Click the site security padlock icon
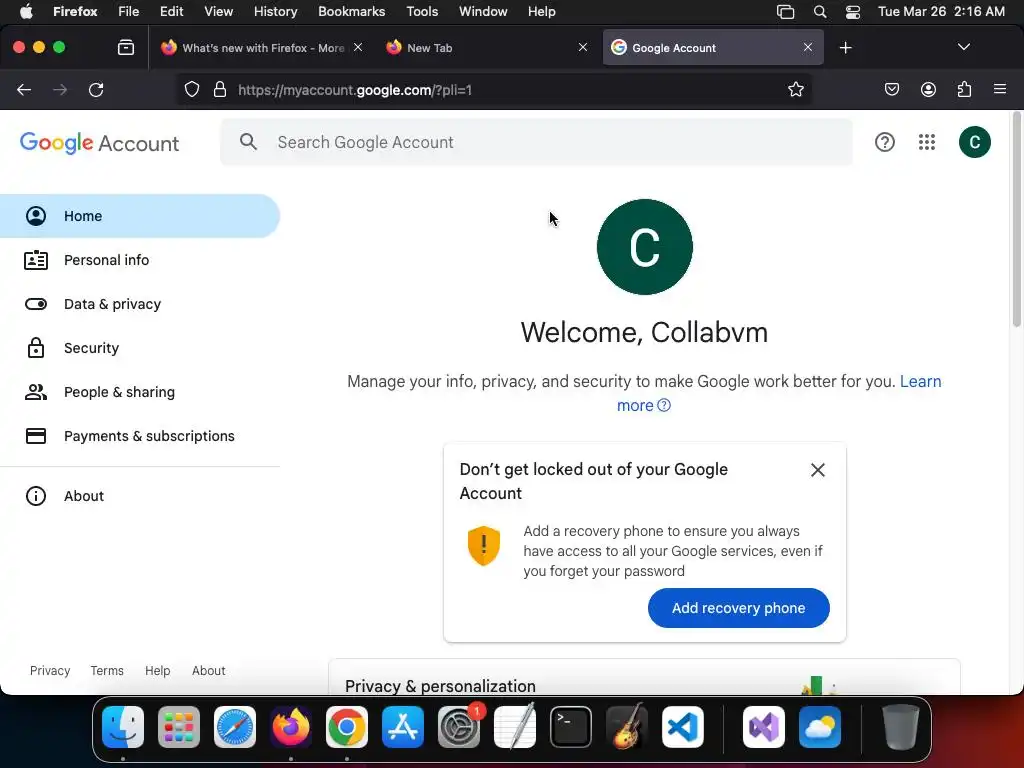The image size is (1024, 768). click(220, 89)
